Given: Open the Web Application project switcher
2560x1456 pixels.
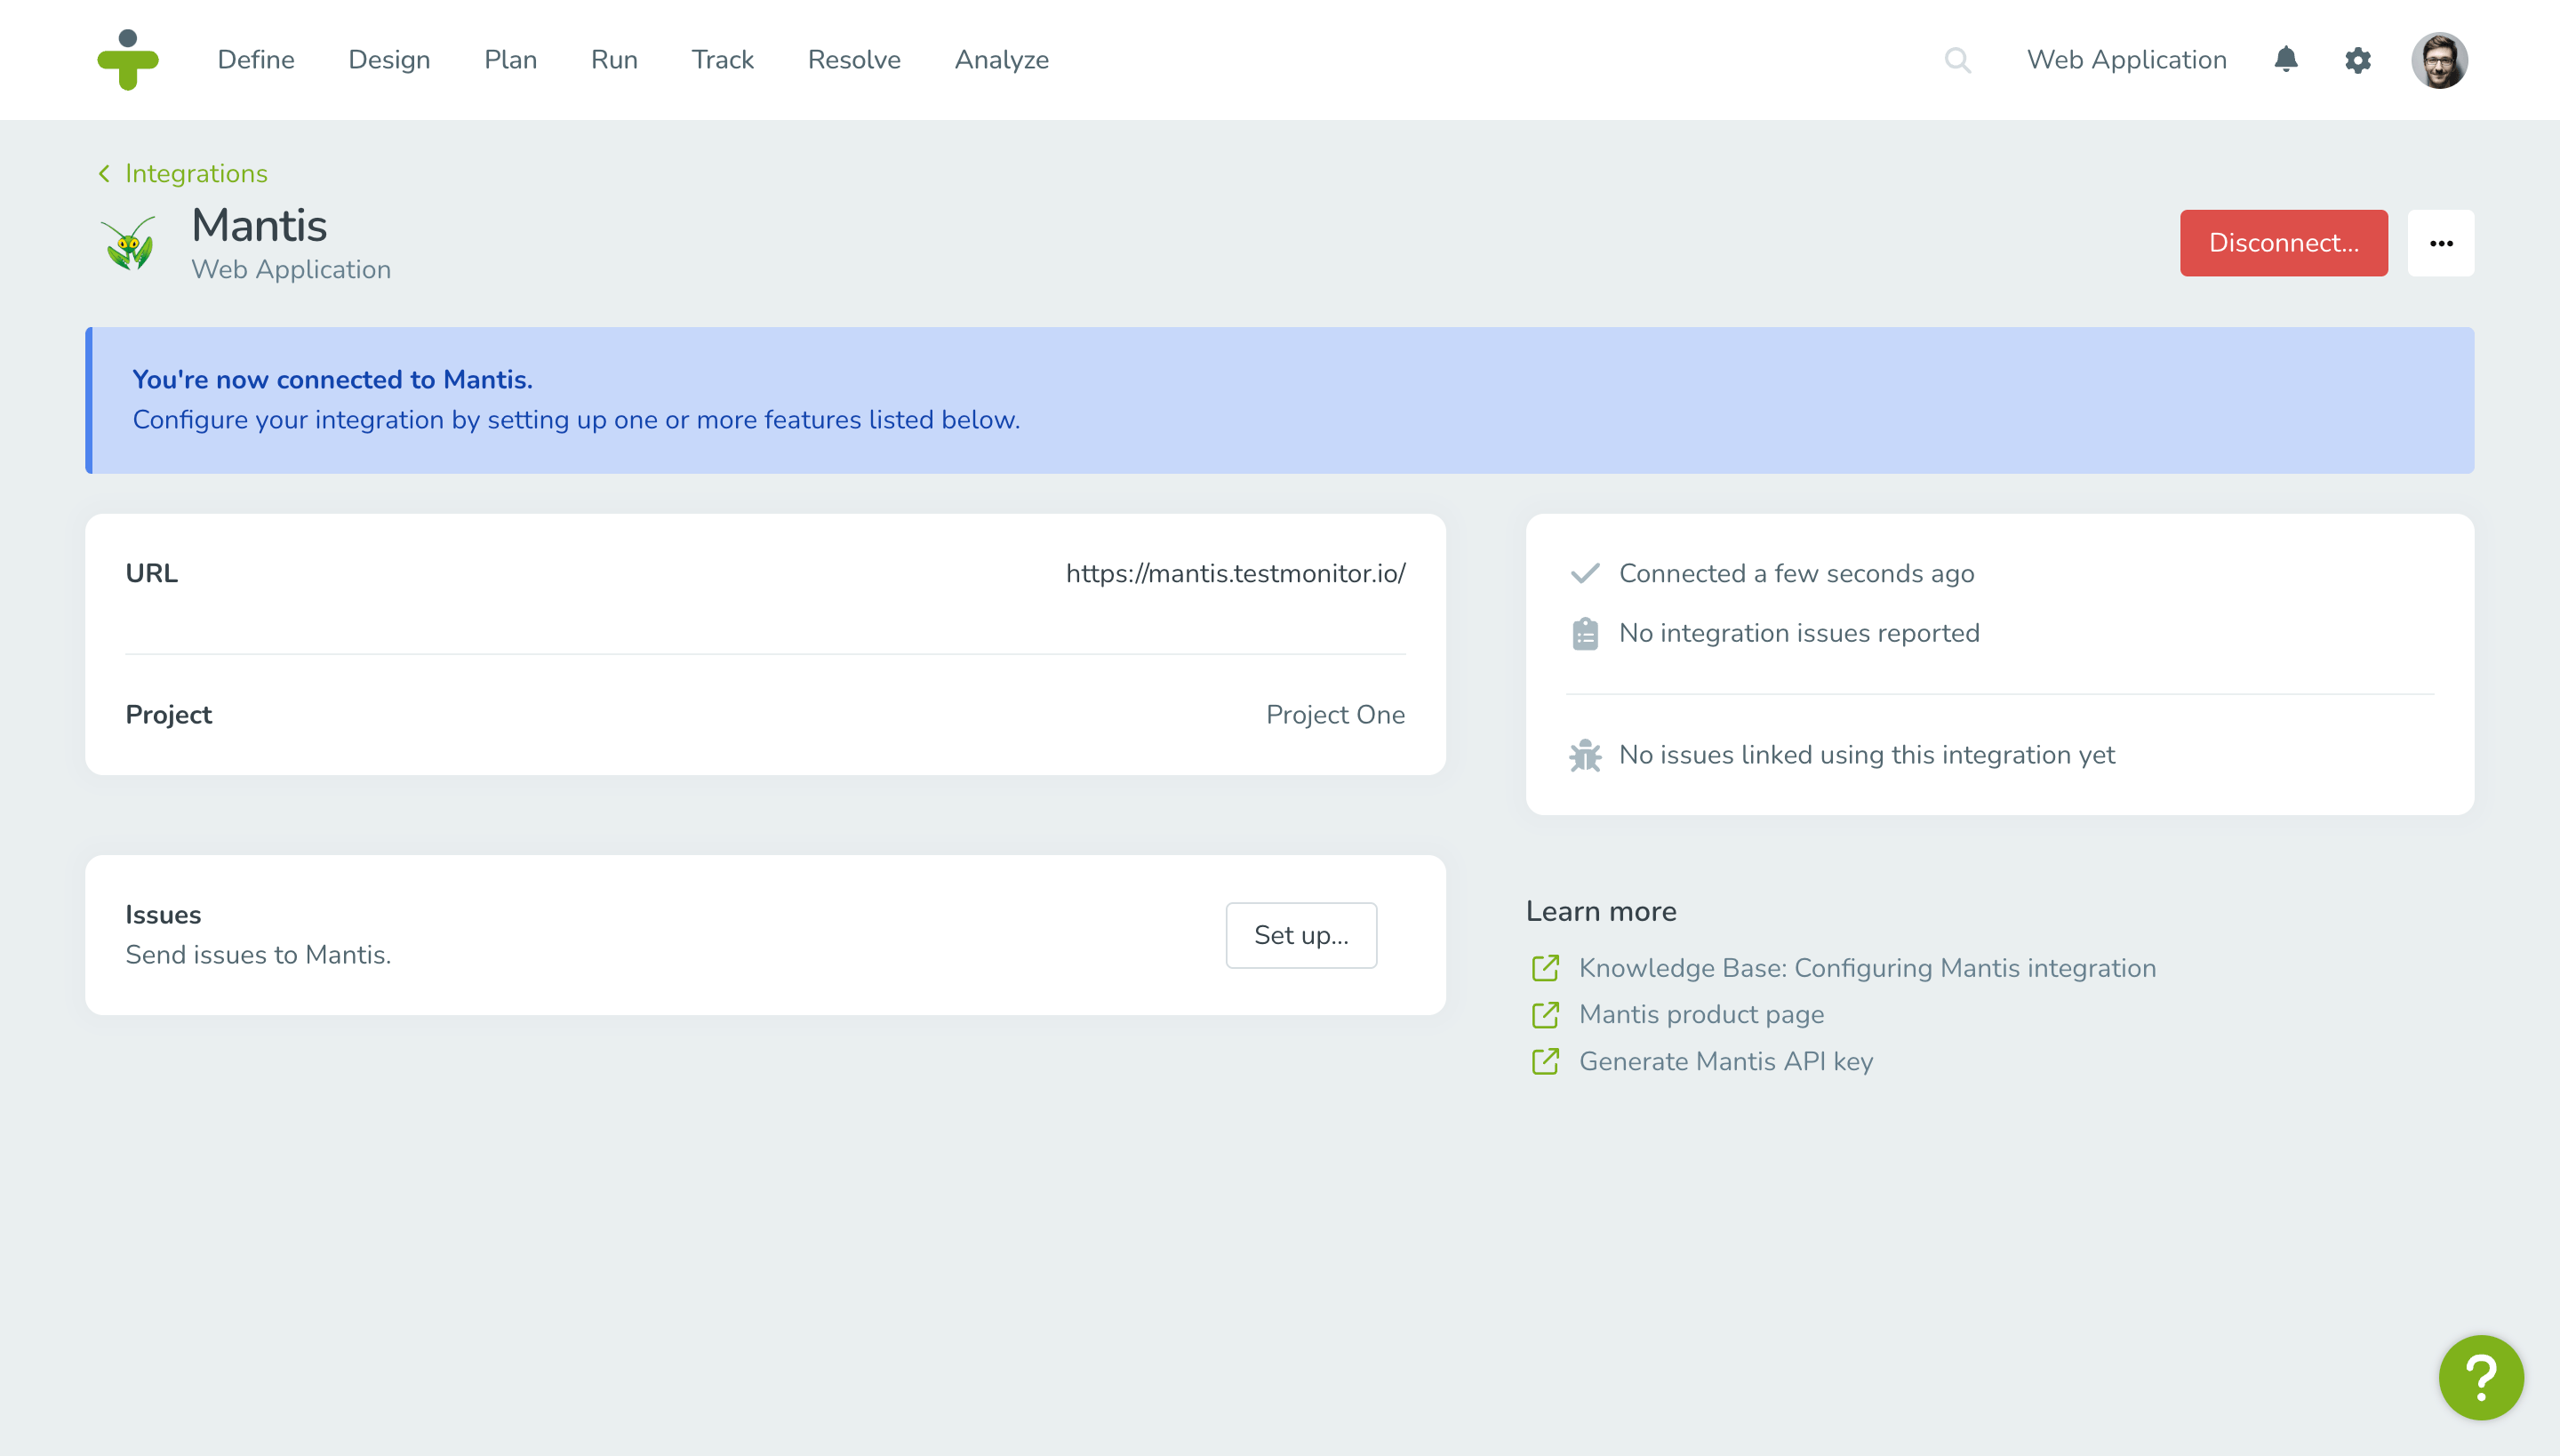Looking at the screenshot, I should coord(2127,60).
